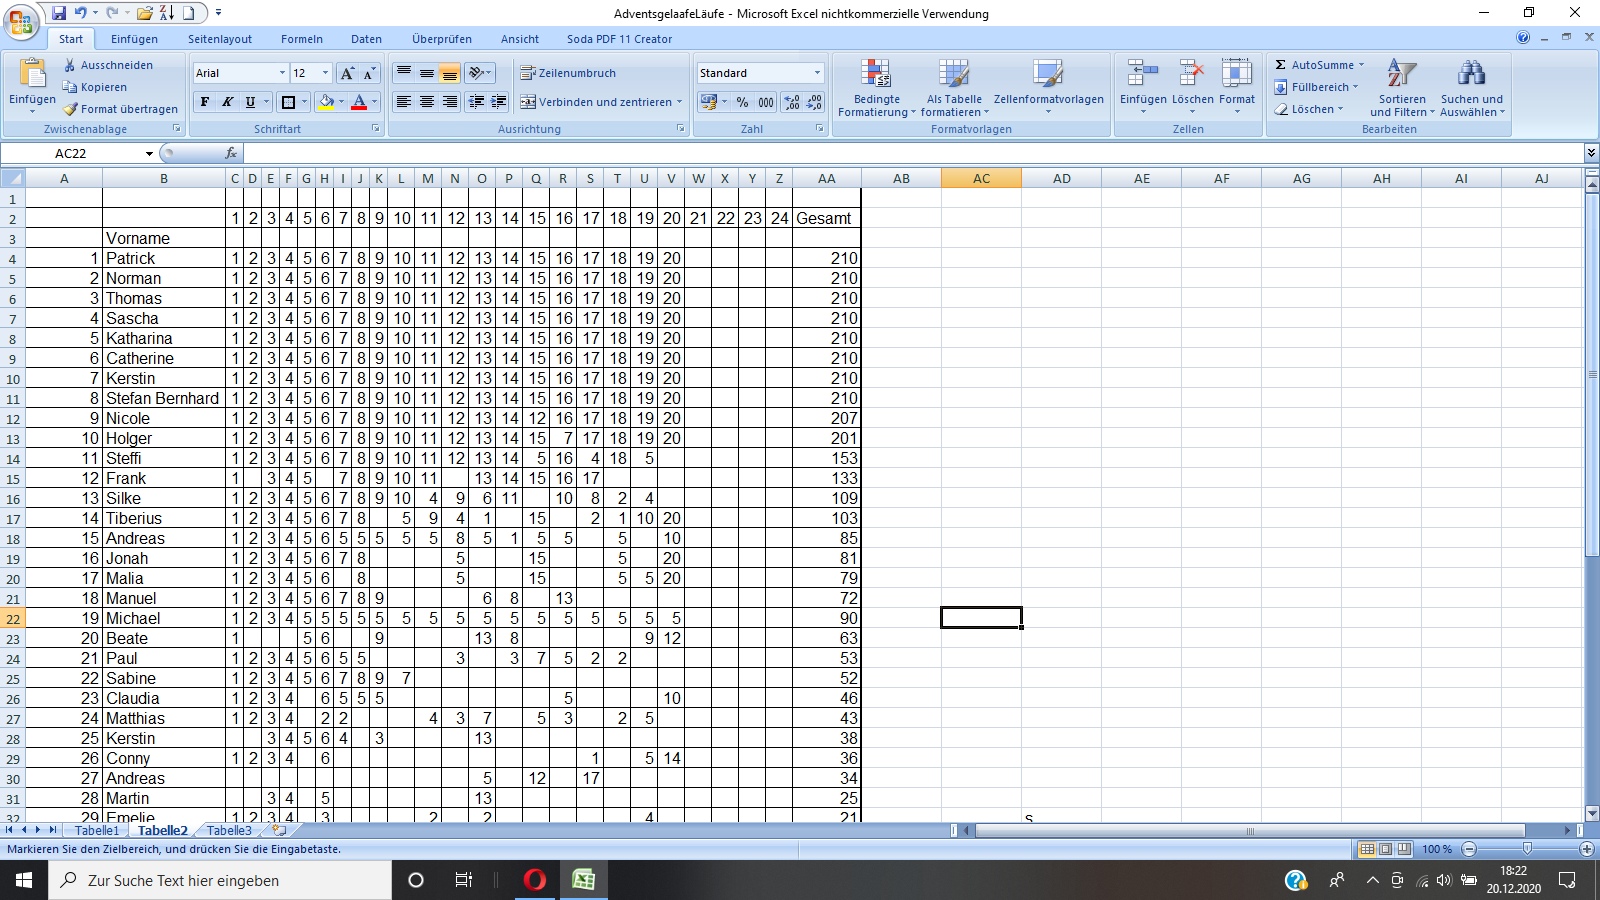1600x900 pixels.
Task: Create a new blank workbook icon
Action: tap(189, 13)
